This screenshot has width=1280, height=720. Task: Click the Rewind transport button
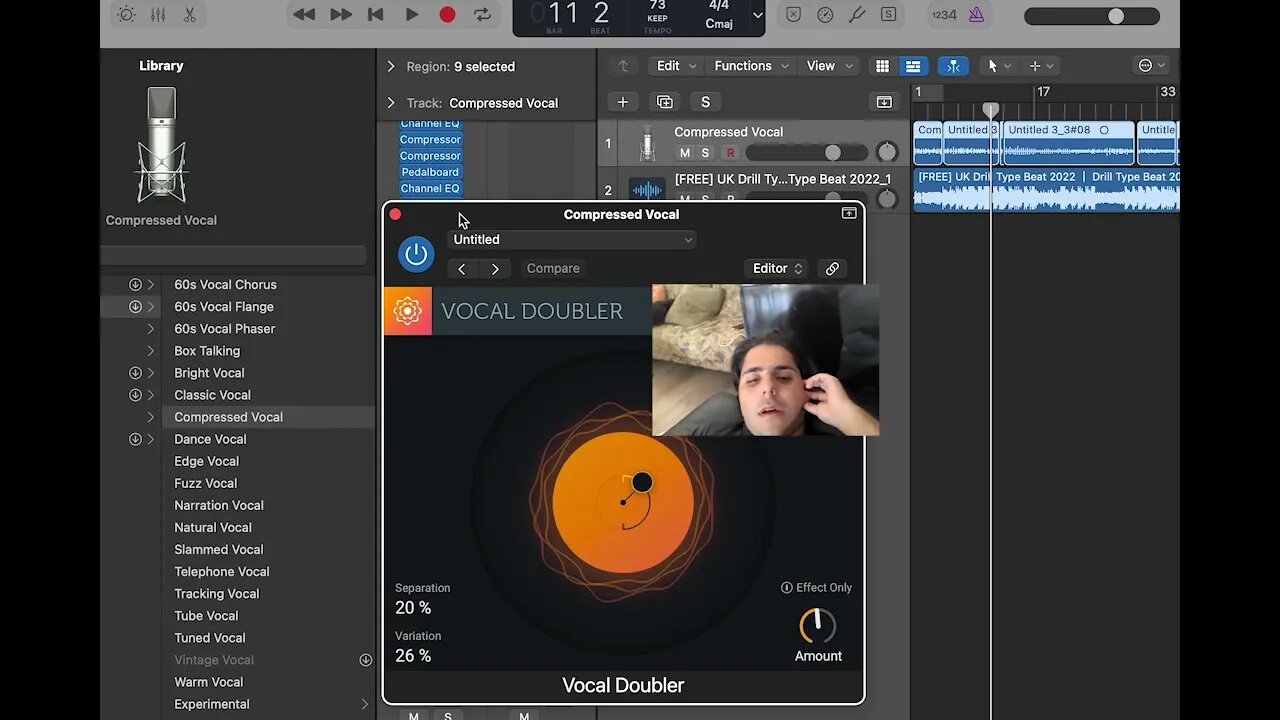coord(304,14)
